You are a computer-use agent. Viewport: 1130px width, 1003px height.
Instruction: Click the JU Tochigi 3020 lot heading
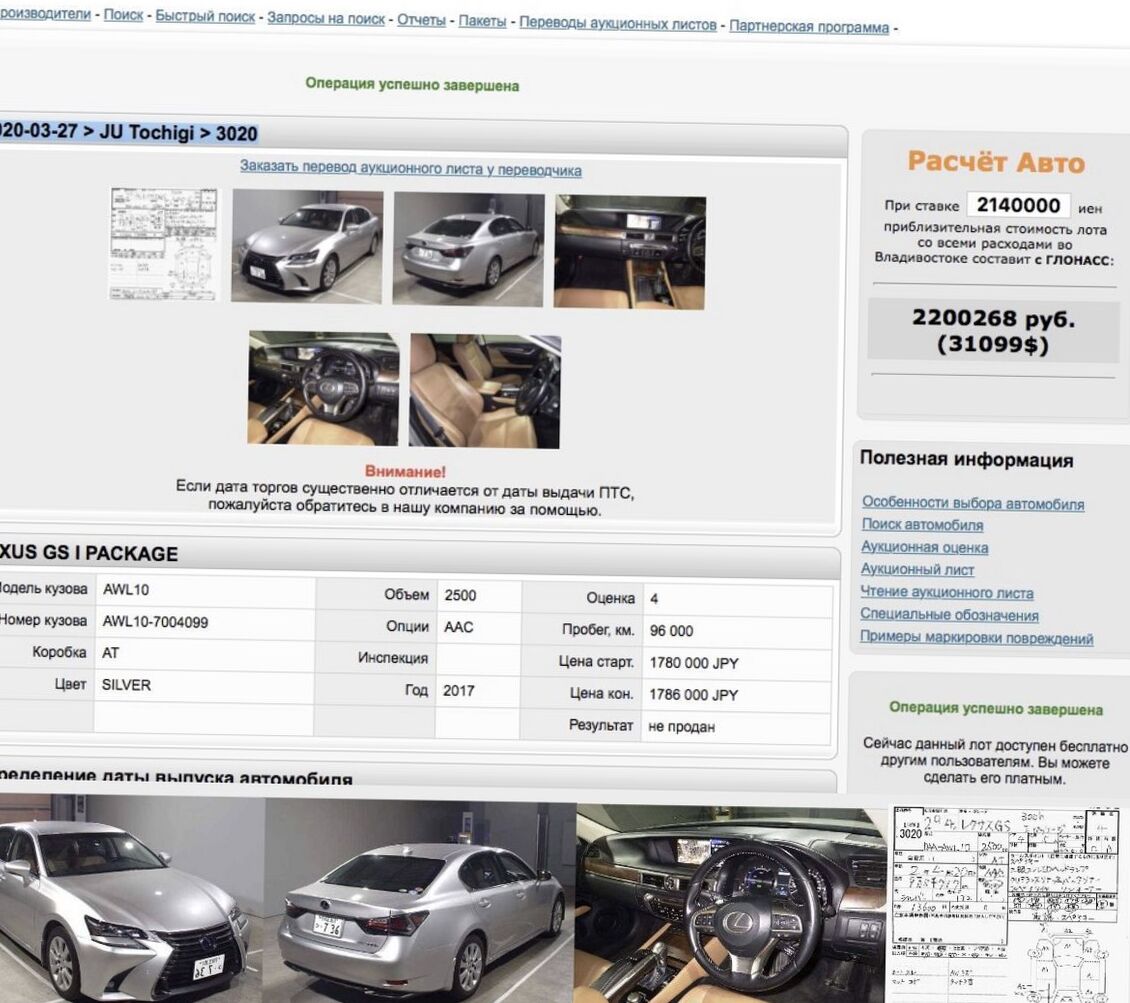pos(128,133)
